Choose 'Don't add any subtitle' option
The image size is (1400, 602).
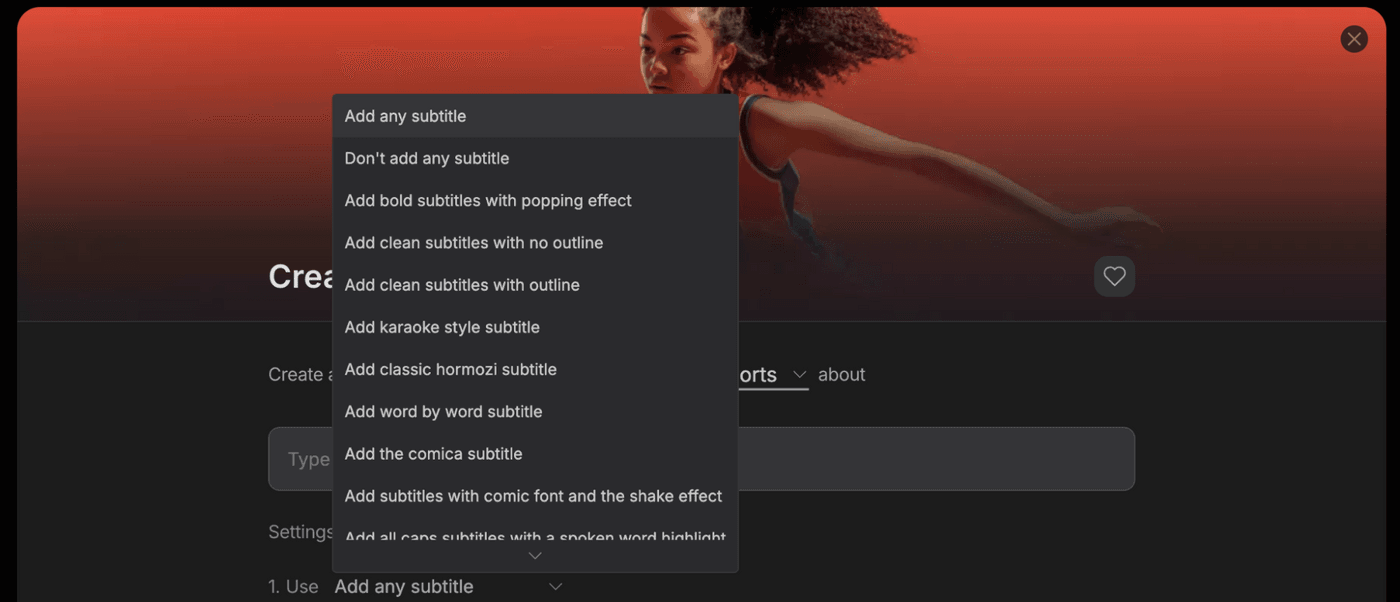coord(535,158)
